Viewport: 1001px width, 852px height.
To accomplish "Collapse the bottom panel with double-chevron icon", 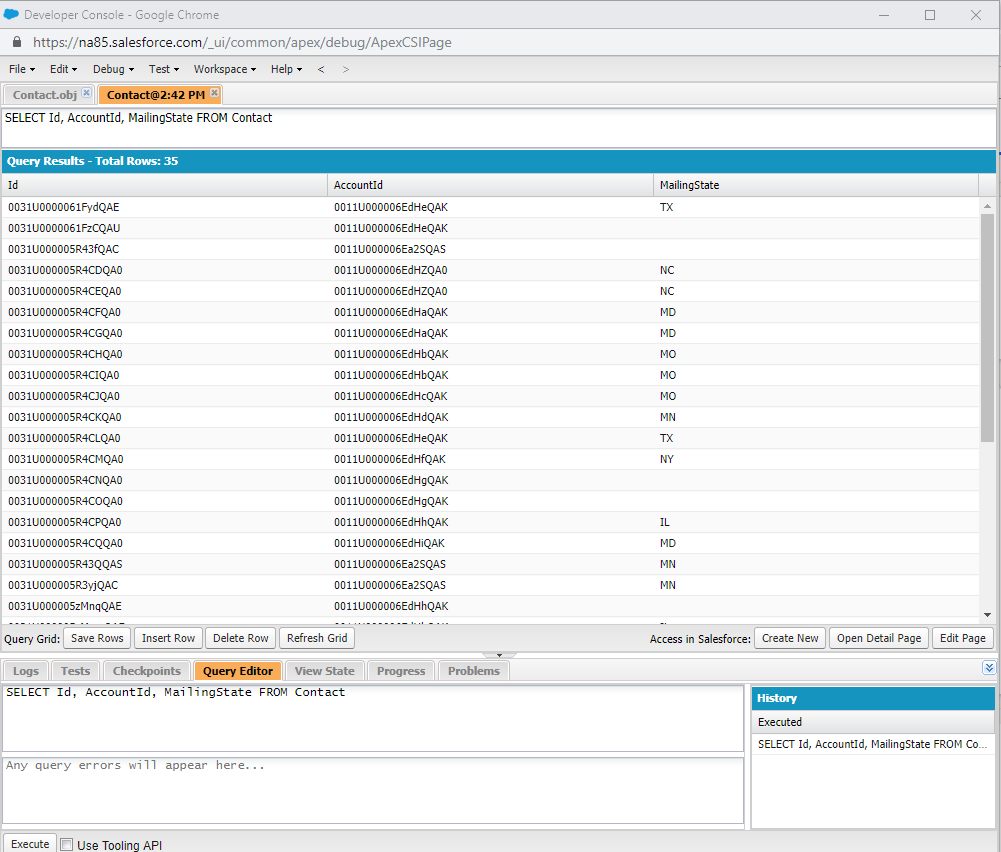I will tap(988, 668).
